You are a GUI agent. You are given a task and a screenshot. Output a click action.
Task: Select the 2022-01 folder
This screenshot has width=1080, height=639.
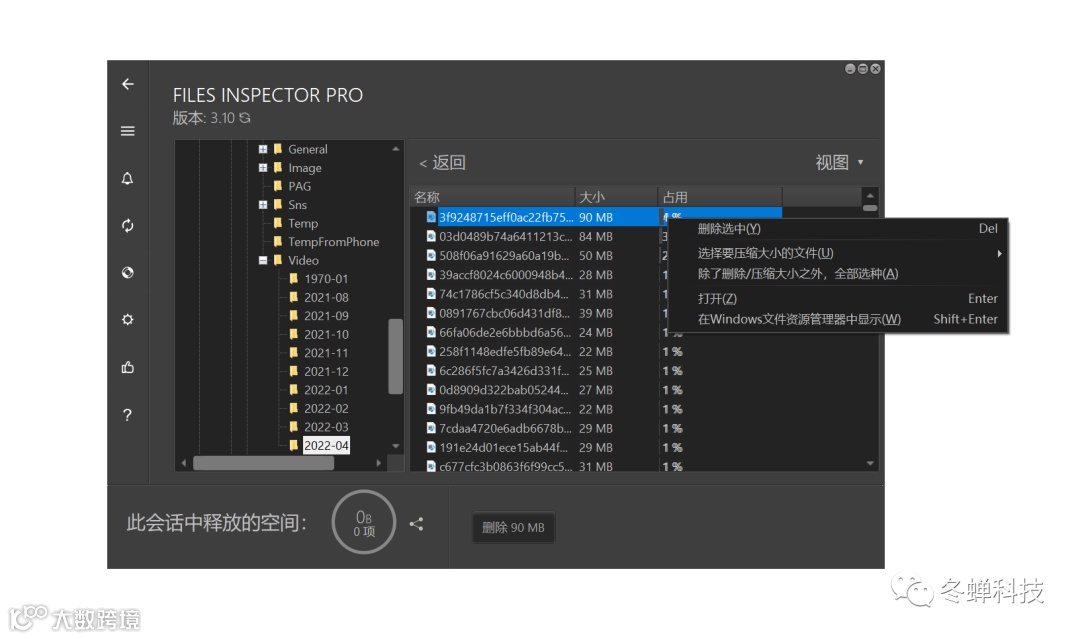(326, 390)
